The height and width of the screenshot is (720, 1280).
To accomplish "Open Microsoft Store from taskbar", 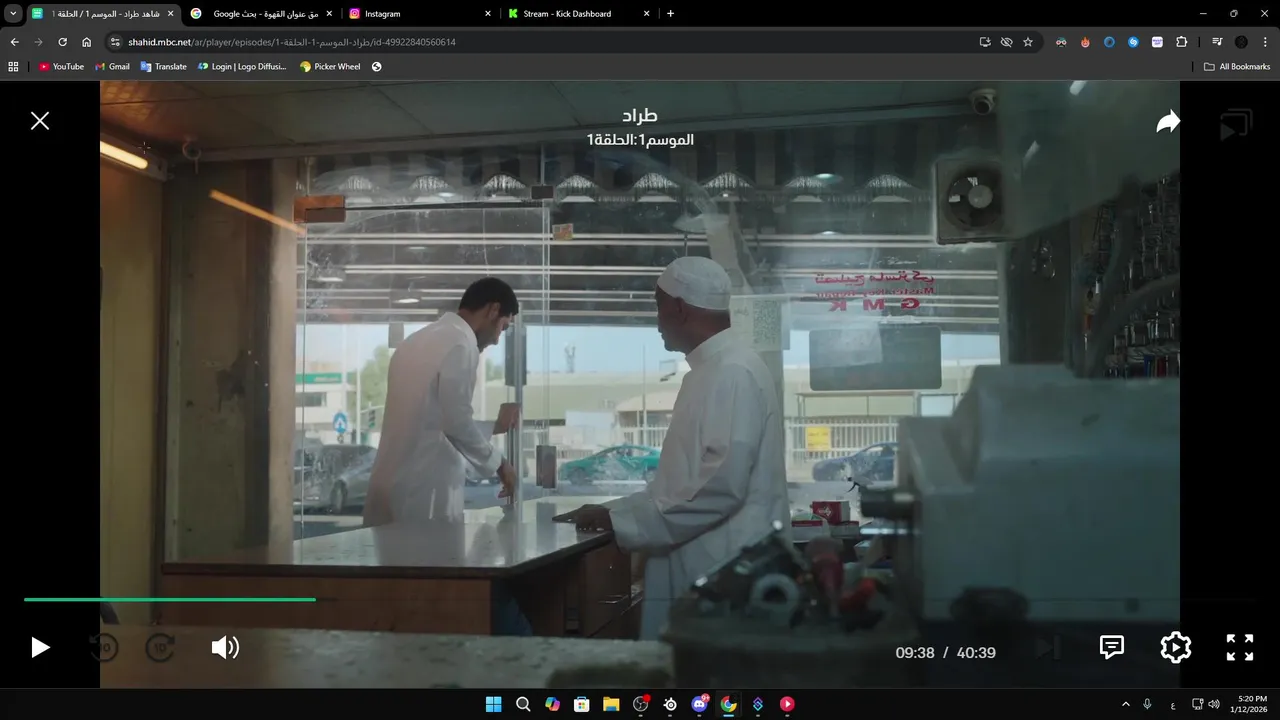I will pos(581,704).
